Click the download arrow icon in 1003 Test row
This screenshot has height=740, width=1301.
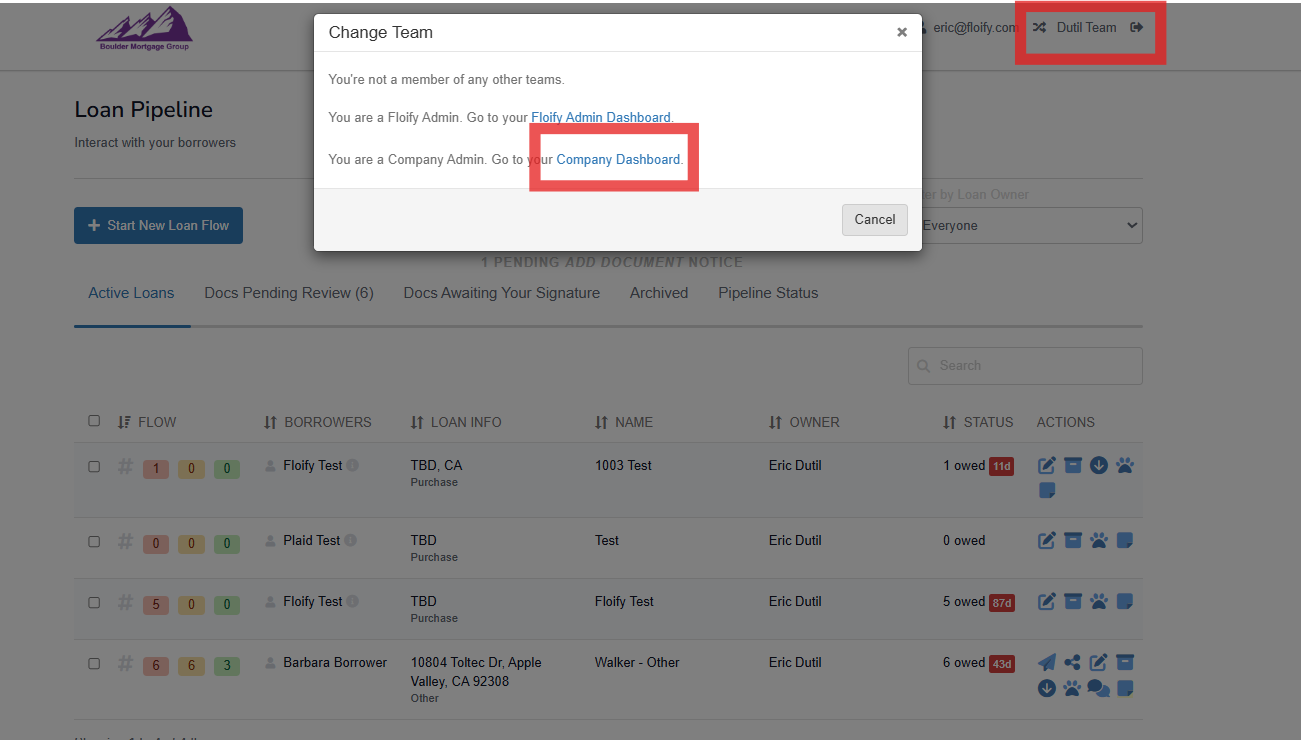tap(1098, 466)
